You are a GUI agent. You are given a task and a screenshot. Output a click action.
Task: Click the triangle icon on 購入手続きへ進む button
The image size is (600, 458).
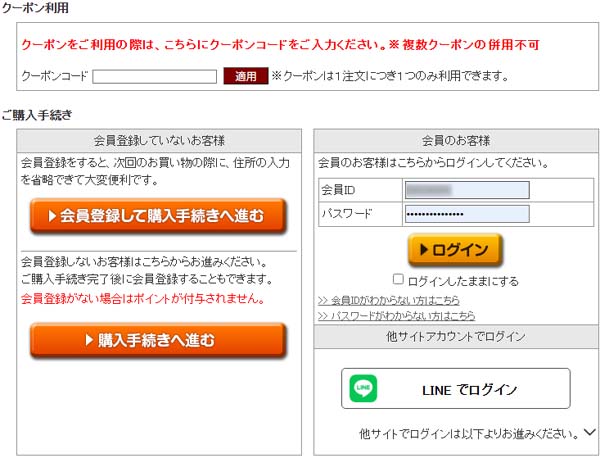coord(89,340)
